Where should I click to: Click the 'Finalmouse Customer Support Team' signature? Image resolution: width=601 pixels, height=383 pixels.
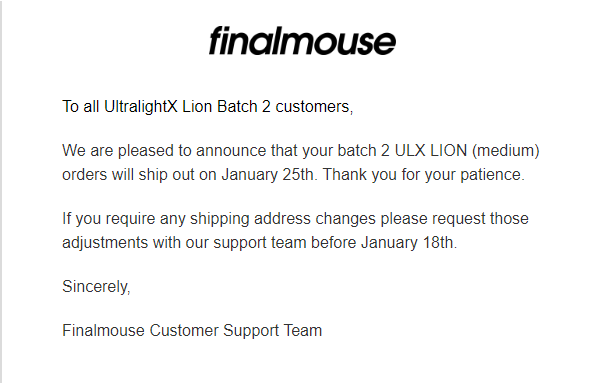[192, 330]
